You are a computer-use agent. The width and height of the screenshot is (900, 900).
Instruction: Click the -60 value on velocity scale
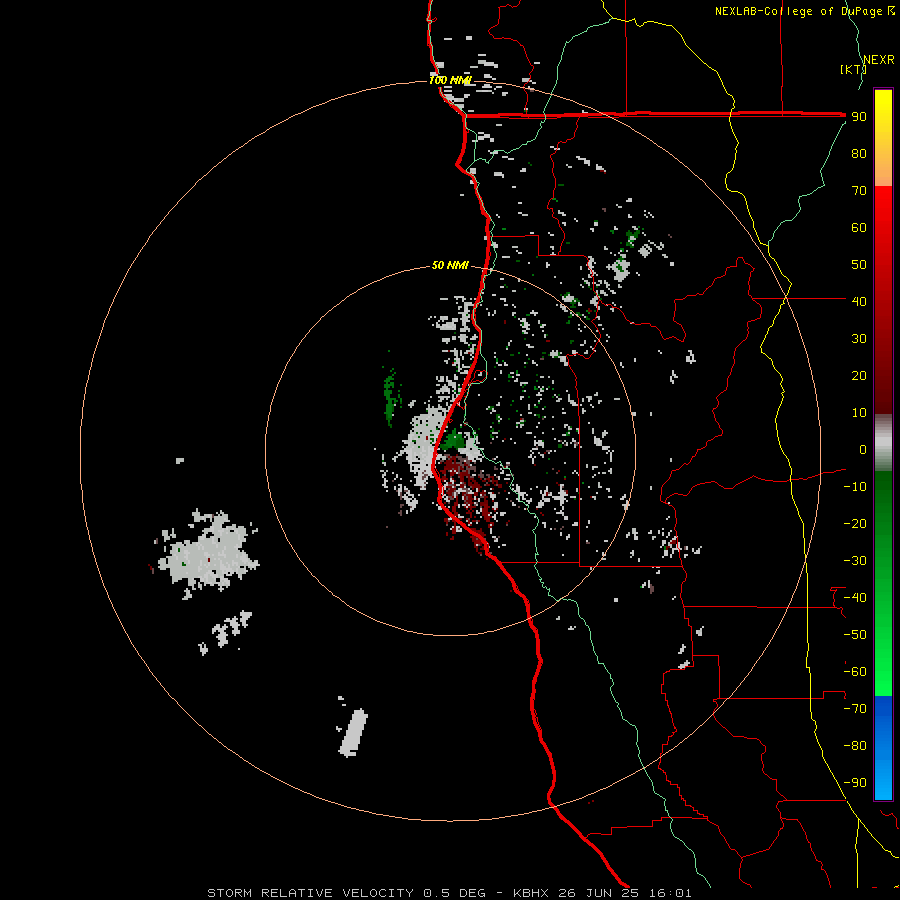tap(855, 672)
